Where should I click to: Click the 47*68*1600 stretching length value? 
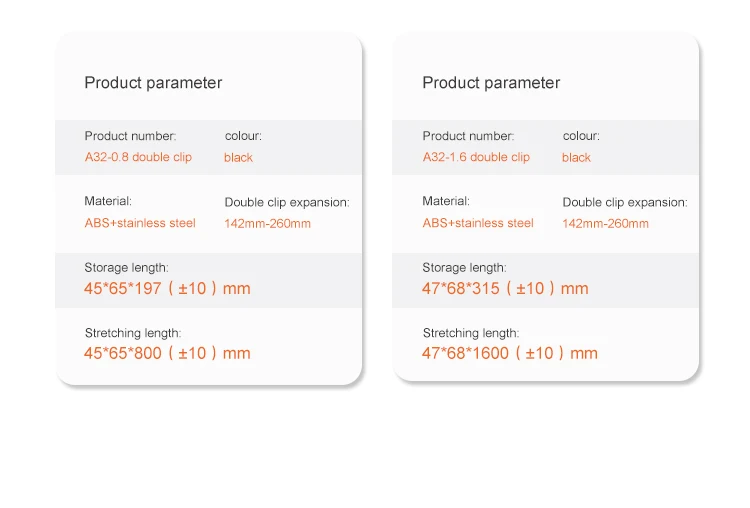pos(510,353)
